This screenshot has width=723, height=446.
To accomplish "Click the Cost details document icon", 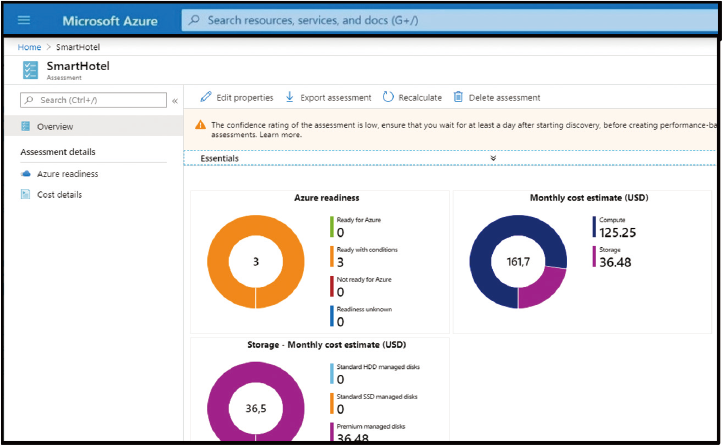I will pos(25,195).
